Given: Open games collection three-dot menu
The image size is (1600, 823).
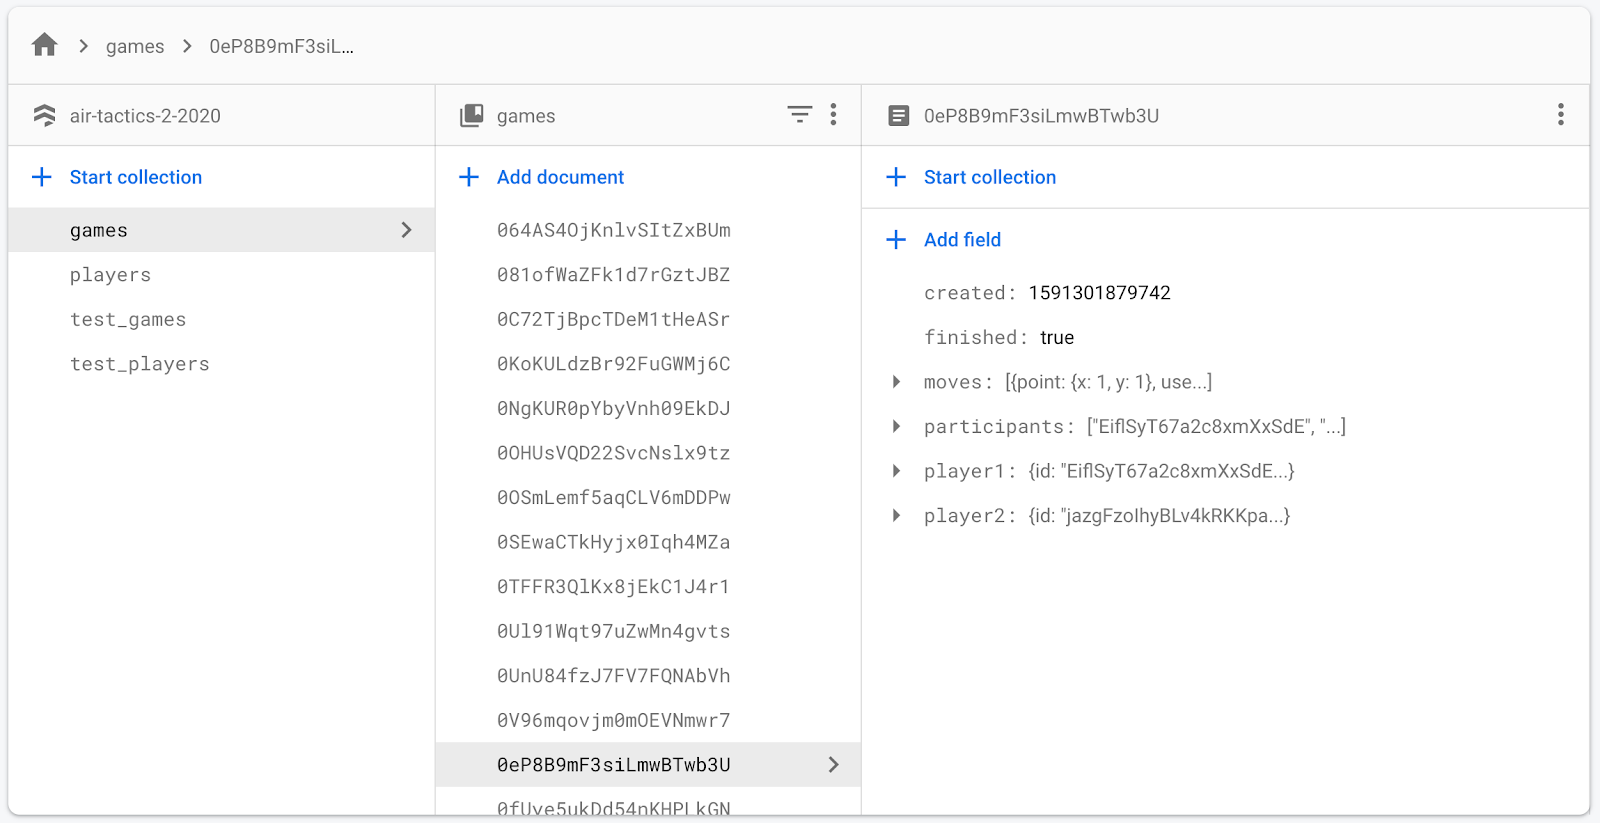Looking at the screenshot, I should coord(833,115).
